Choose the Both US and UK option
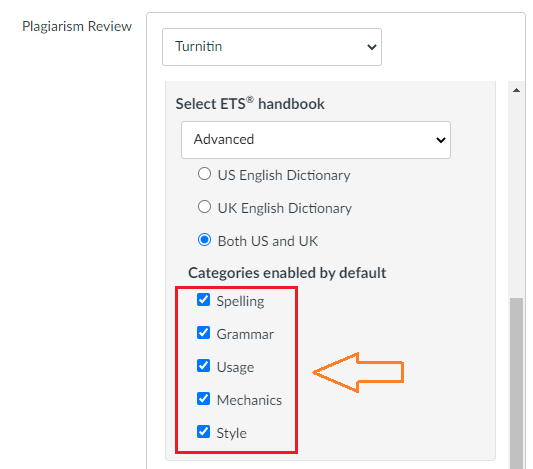Screen dimensions: 533x469 [204, 240]
